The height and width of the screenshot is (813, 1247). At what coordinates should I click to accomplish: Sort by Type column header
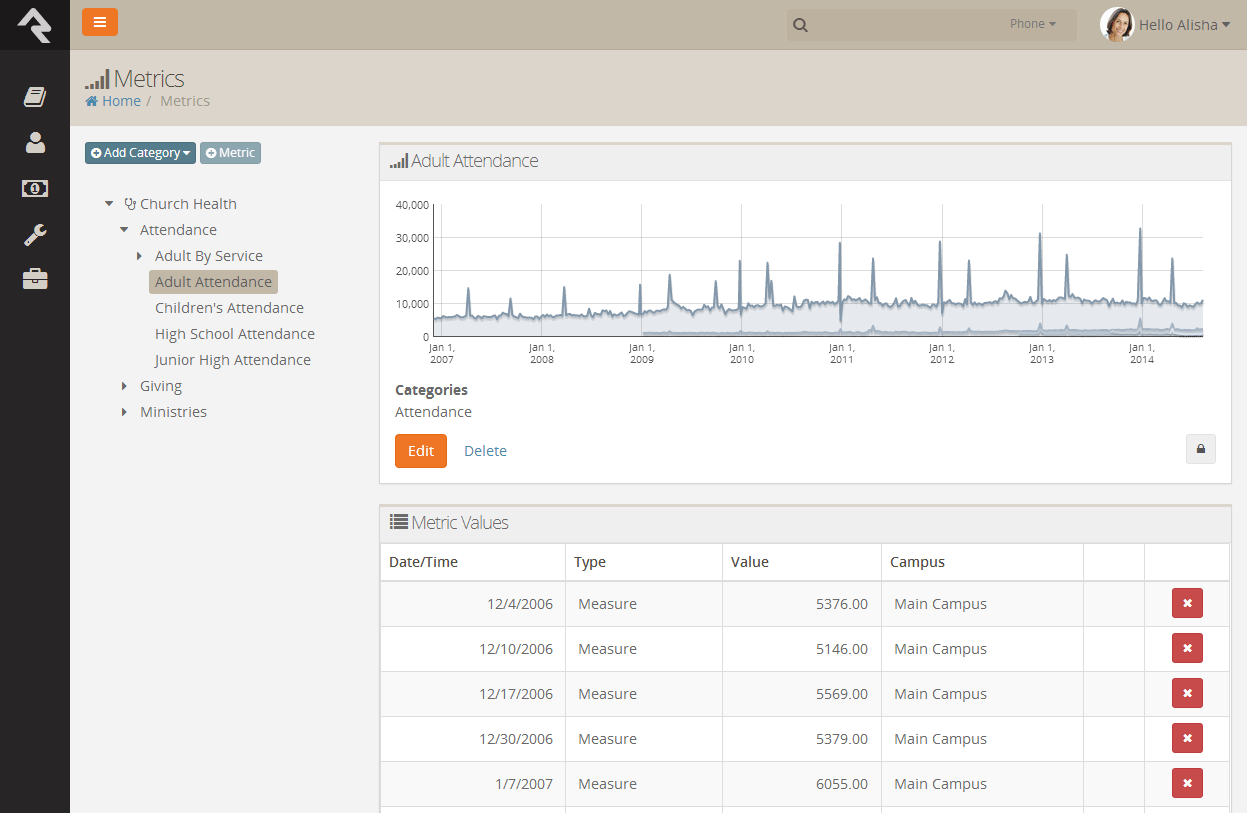tap(590, 562)
